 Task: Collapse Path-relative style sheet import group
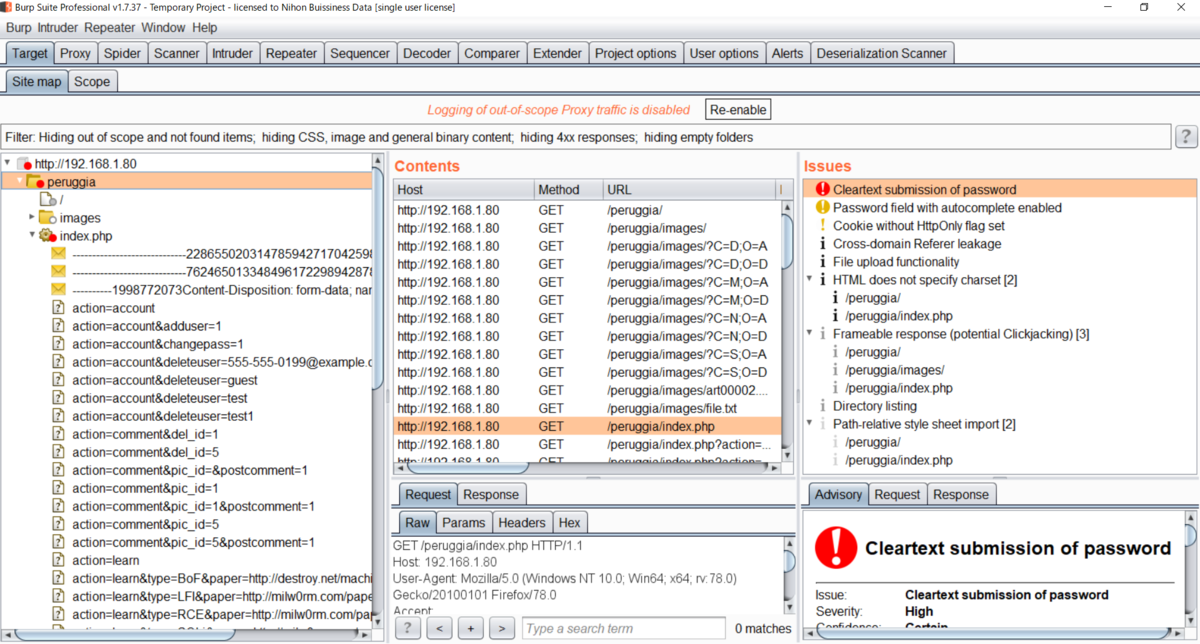[x=809, y=423]
